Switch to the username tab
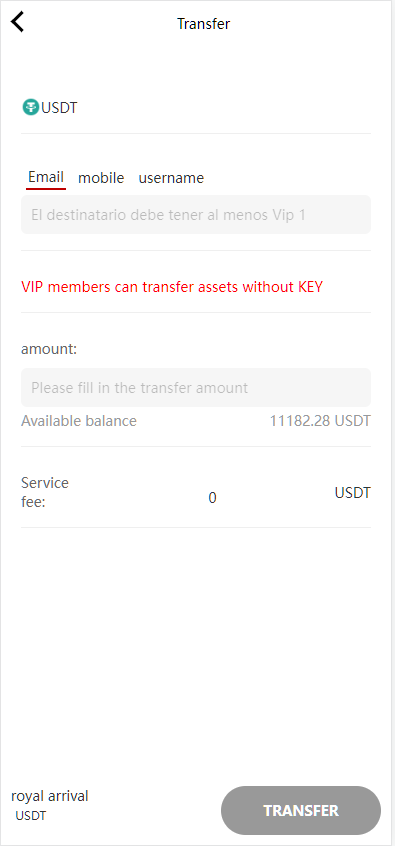This screenshot has height=846, width=395. click(171, 178)
